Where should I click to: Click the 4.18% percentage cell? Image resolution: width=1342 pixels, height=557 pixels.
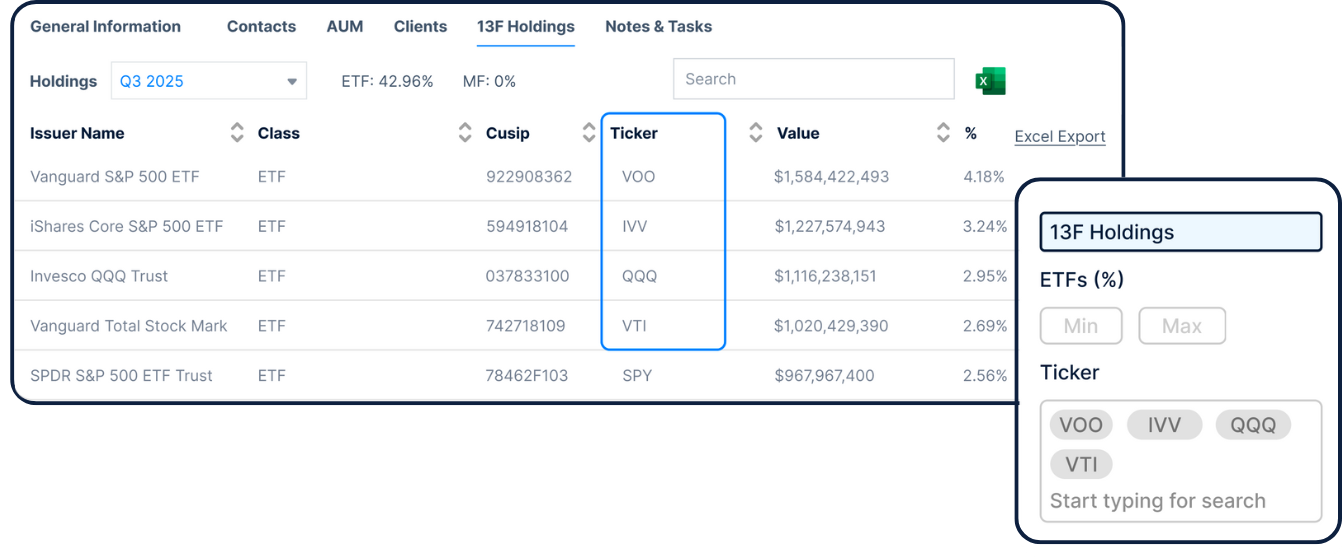(x=984, y=176)
